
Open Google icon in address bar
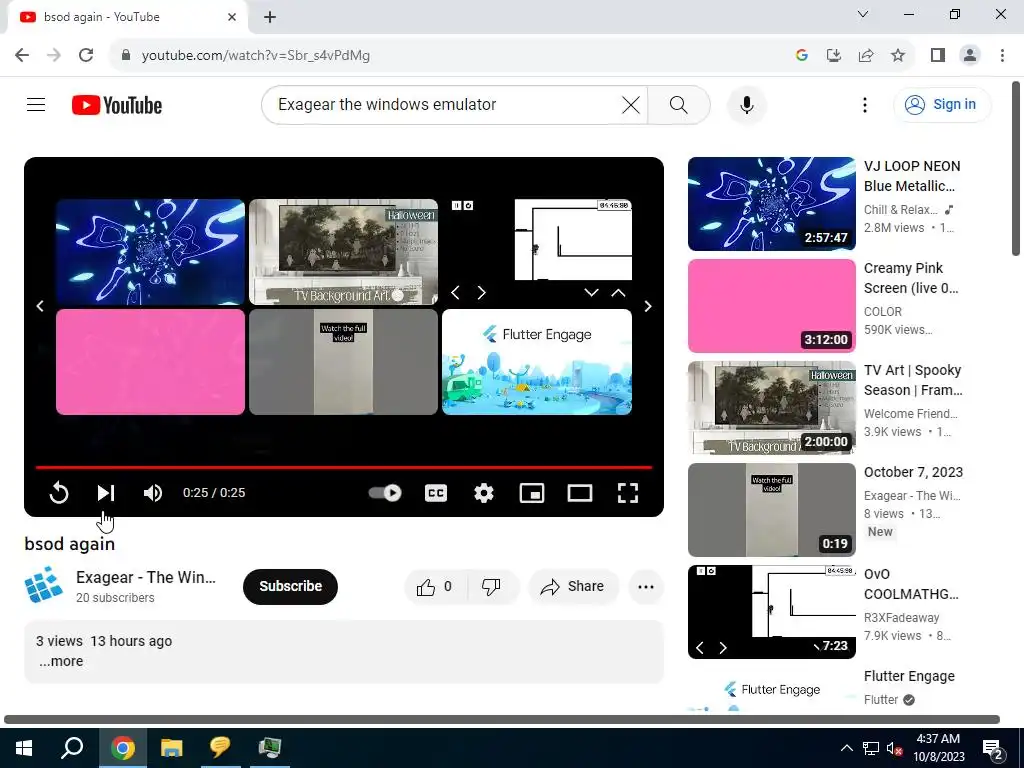point(802,55)
